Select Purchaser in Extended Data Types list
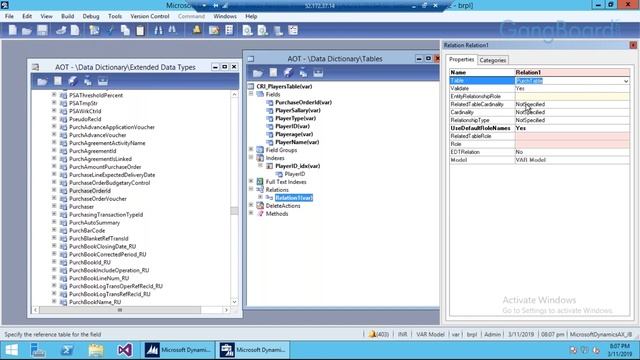 [x=81, y=207]
